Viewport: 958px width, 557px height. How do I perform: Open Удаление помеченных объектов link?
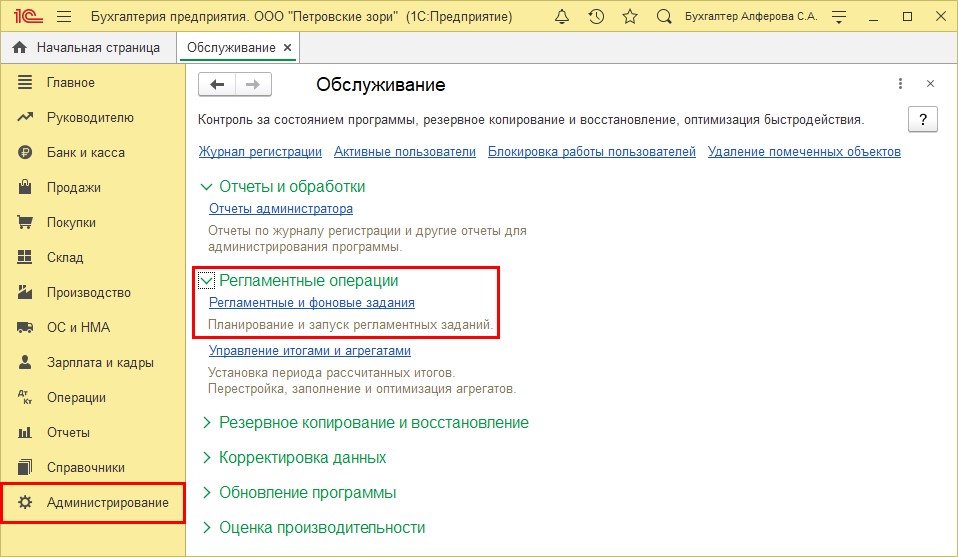point(804,151)
